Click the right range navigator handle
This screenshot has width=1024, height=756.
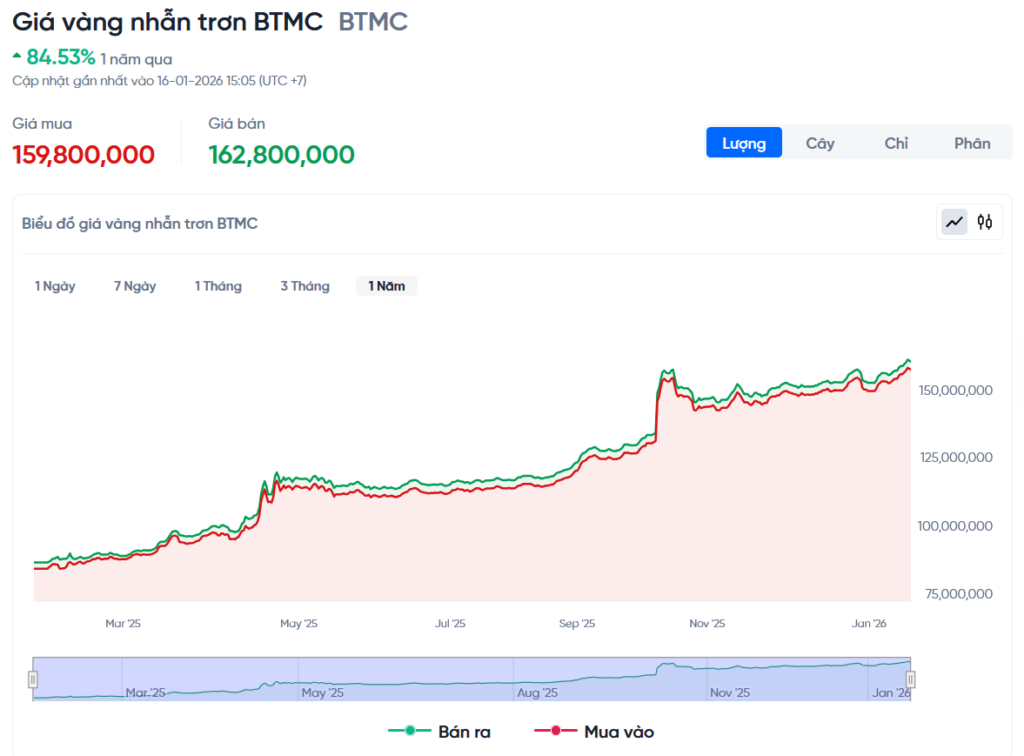(911, 680)
